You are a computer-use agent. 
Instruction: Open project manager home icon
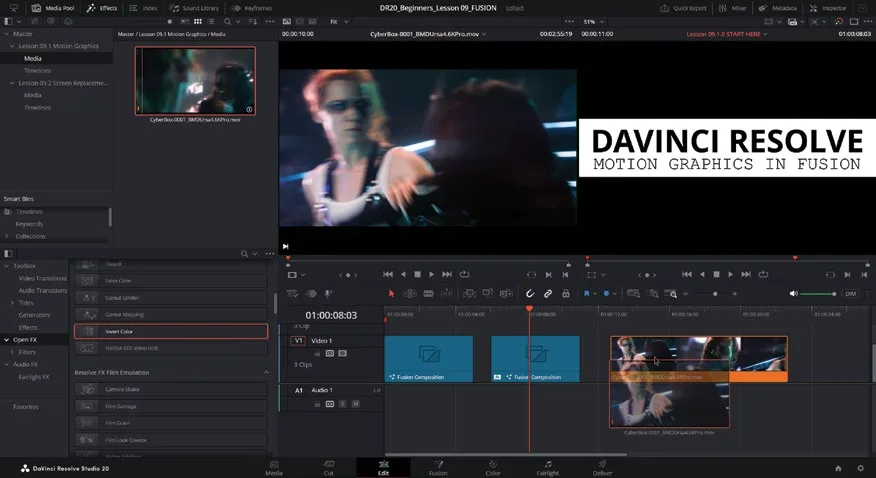[x=838, y=469]
